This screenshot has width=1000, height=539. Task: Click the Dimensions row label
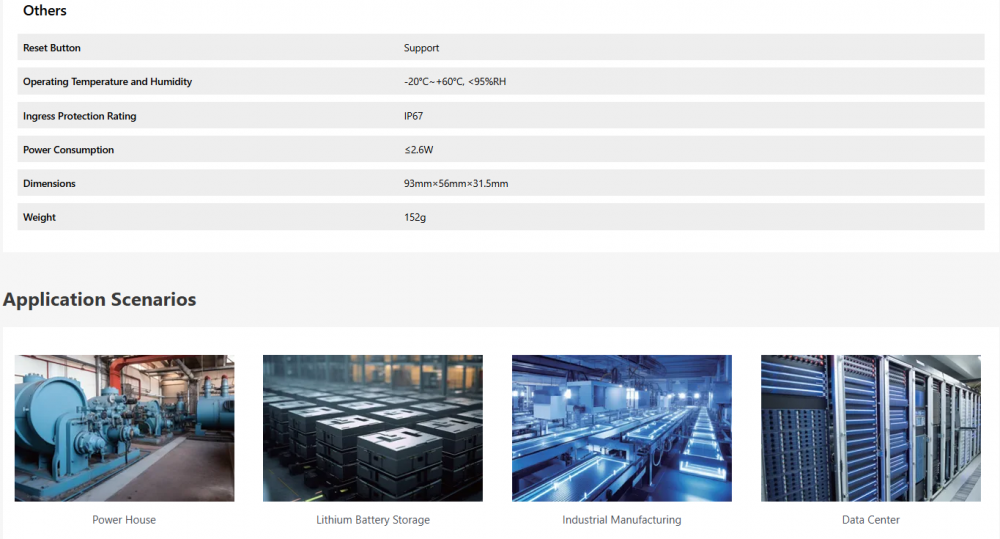pos(49,184)
